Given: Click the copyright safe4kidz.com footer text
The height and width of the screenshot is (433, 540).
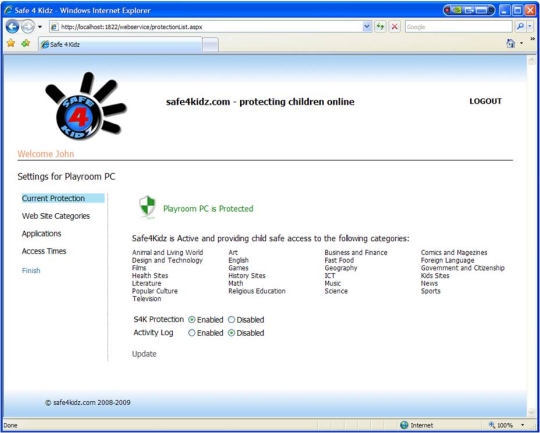Looking at the screenshot, I should pyautogui.click(x=88, y=402).
